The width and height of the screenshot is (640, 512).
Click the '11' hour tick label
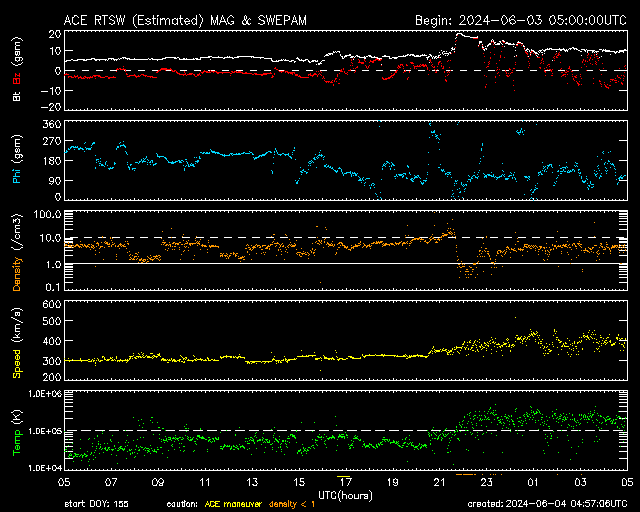tap(205, 482)
